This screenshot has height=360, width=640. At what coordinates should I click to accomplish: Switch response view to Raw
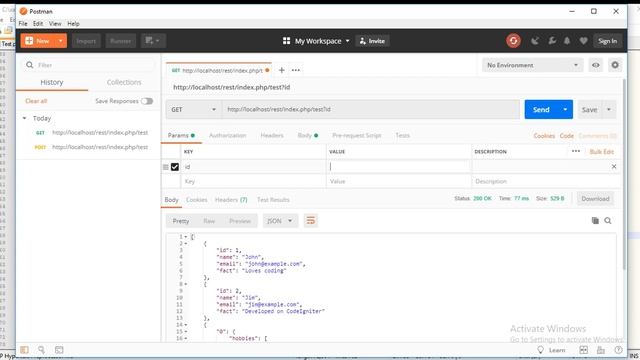209,221
